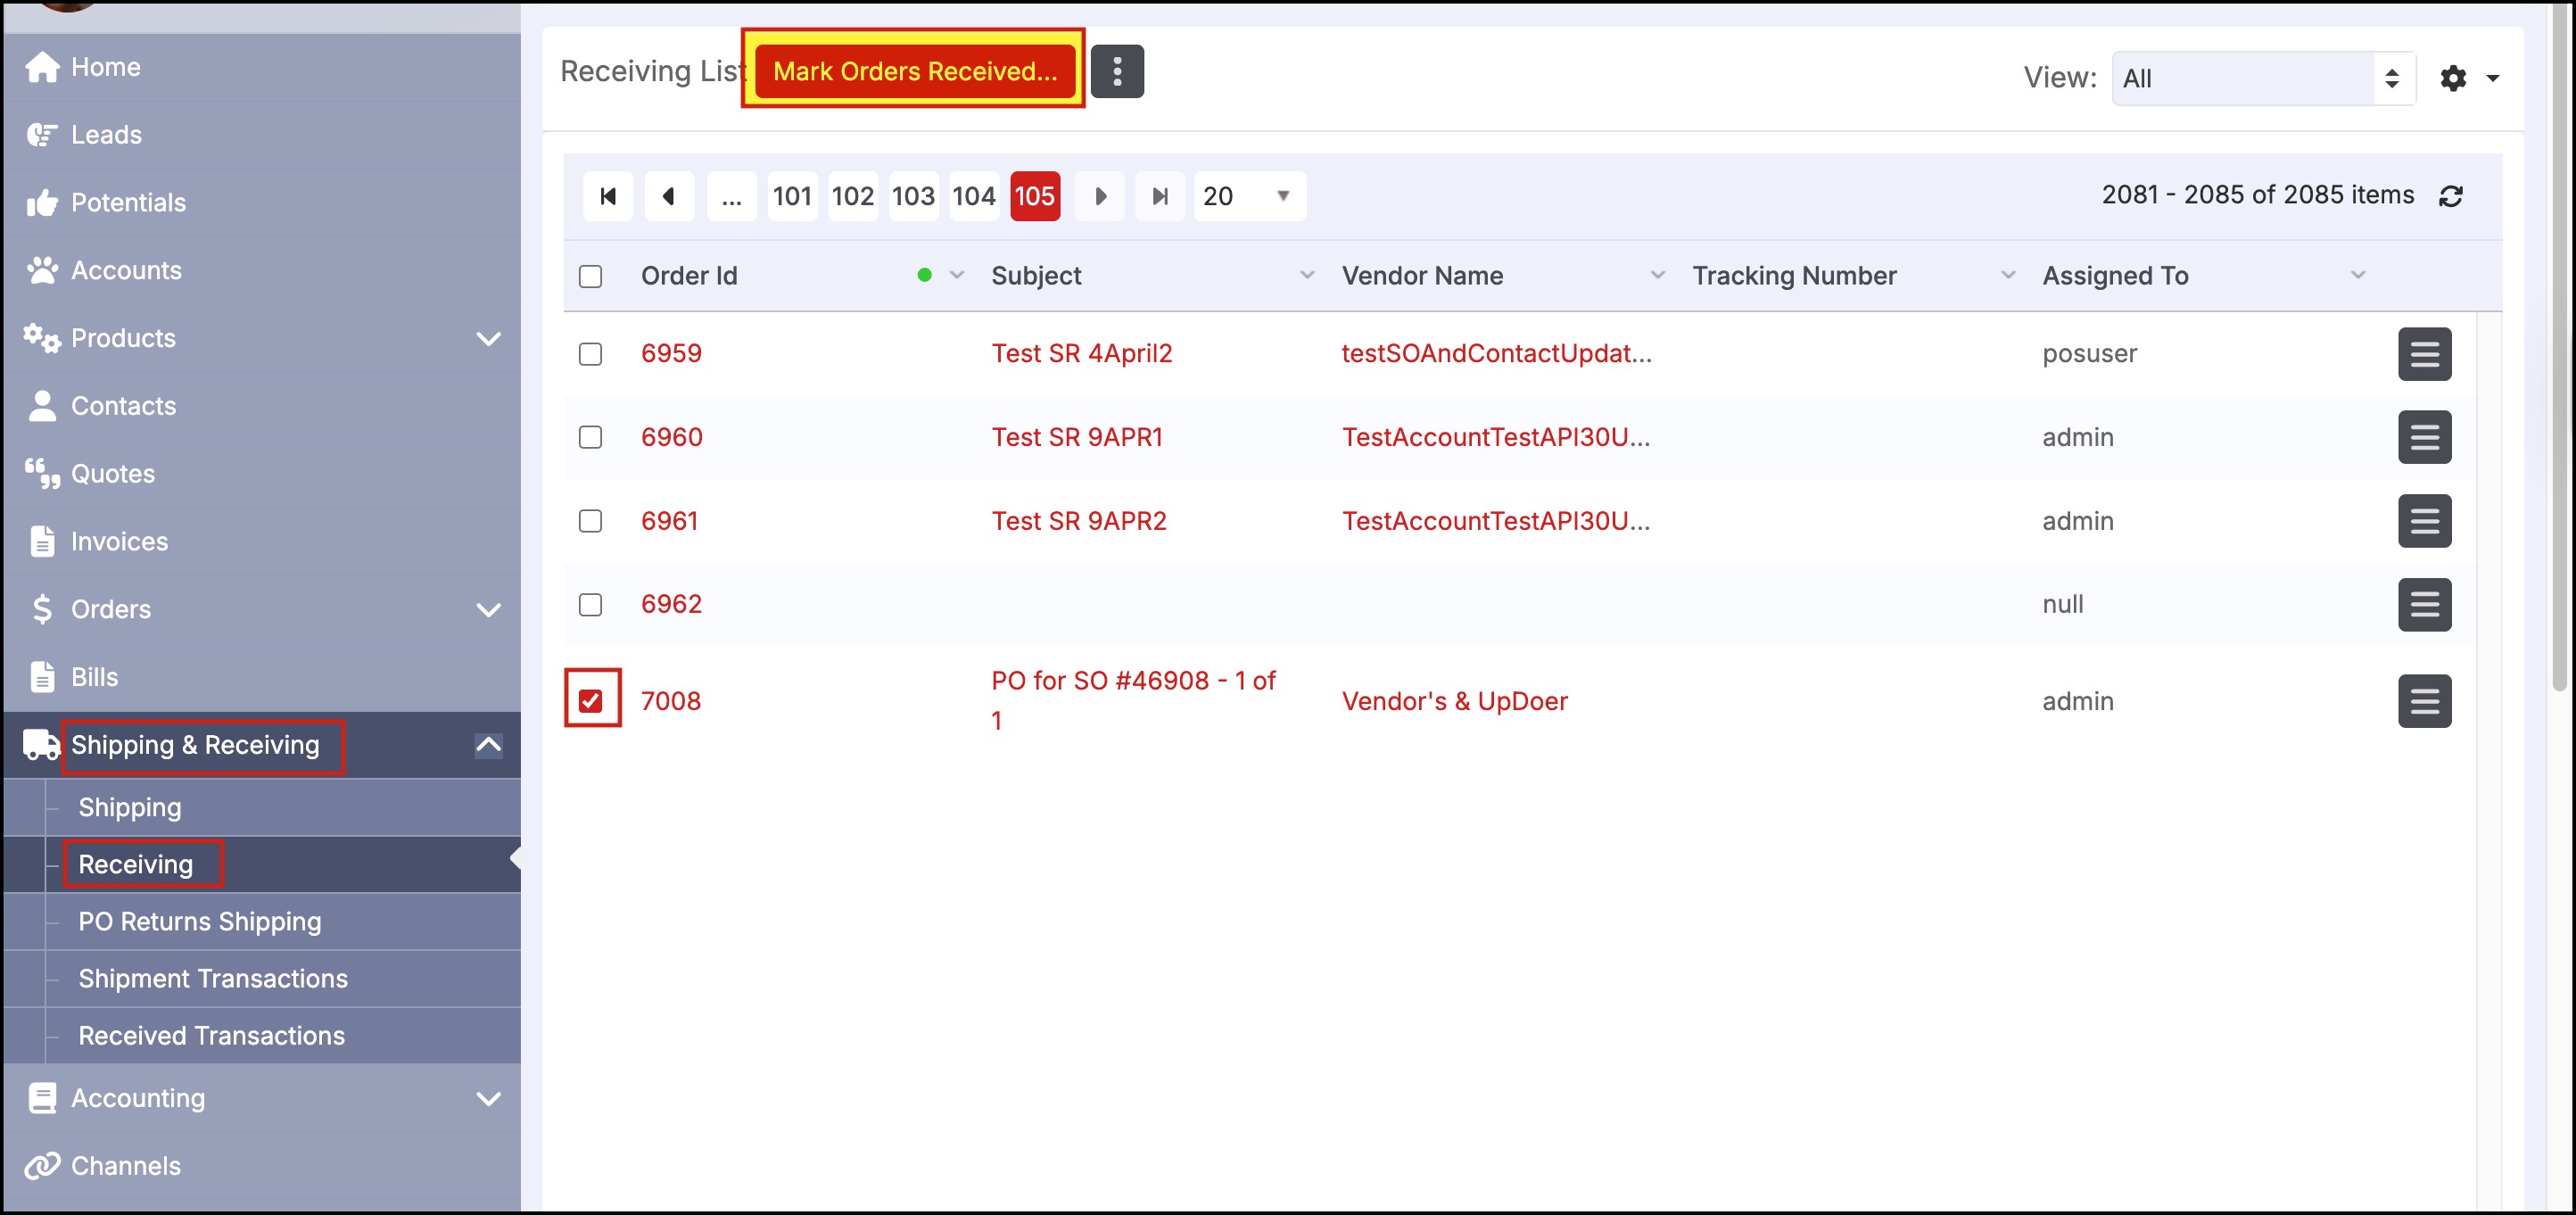Screen dimensions: 2576x1215
Task: Open order 6961 link
Action: tap(669, 521)
